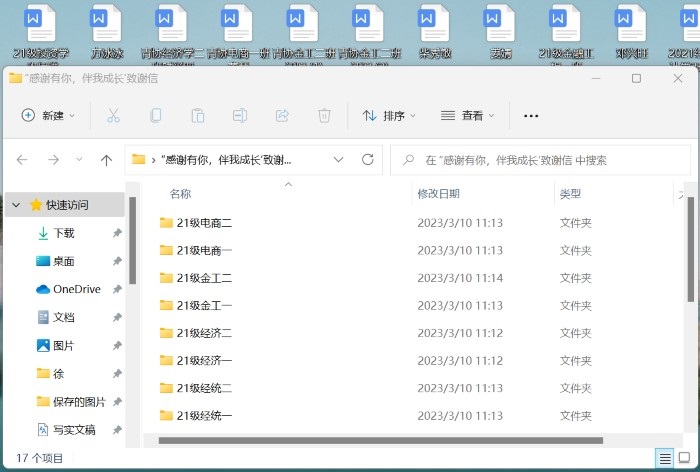Click the horizontal scrollbar in file list
Image resolution: width=700 pixels, height=472 pixels.
pyautogui.click(x=380, y=440)
